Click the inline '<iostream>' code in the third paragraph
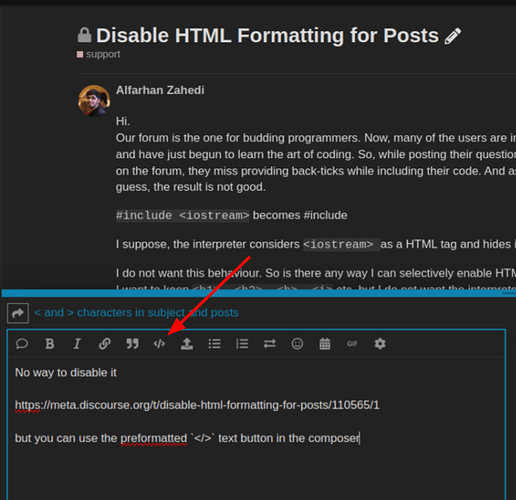This screenshot has height=500, width=516. [341, 244]
